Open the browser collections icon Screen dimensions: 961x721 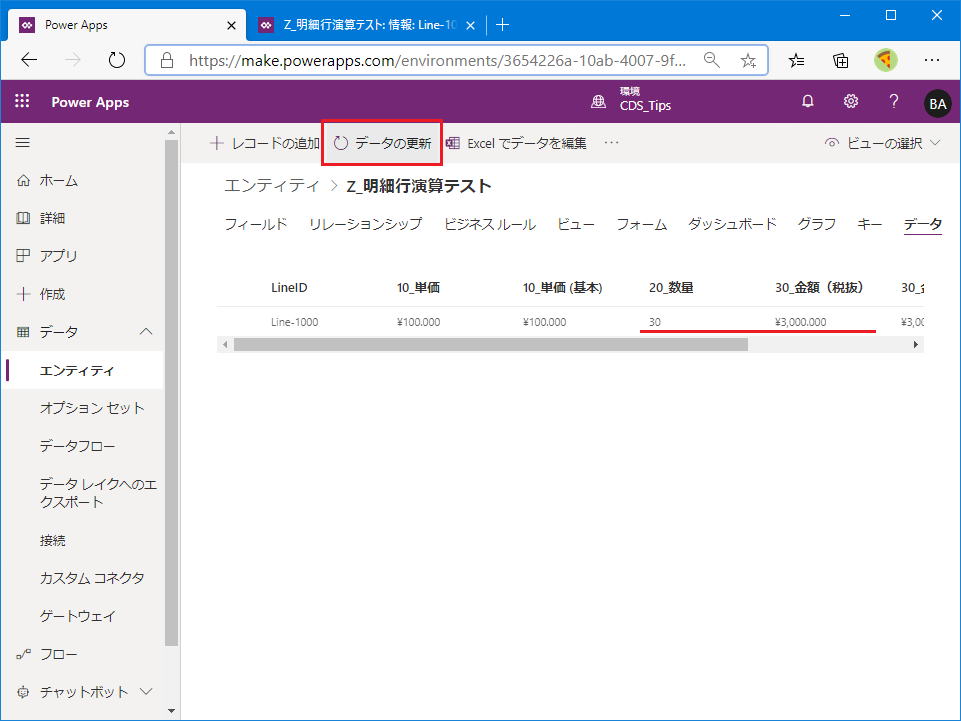[x=841, y=59]
